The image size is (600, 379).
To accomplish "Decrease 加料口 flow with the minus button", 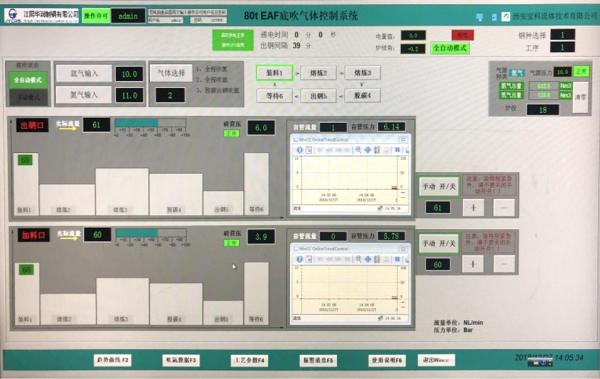I will coord(504,264).
